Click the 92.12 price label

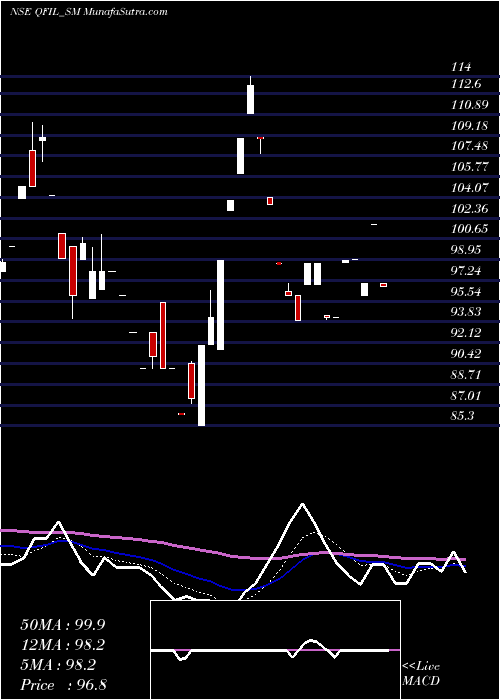pos(466,333)
